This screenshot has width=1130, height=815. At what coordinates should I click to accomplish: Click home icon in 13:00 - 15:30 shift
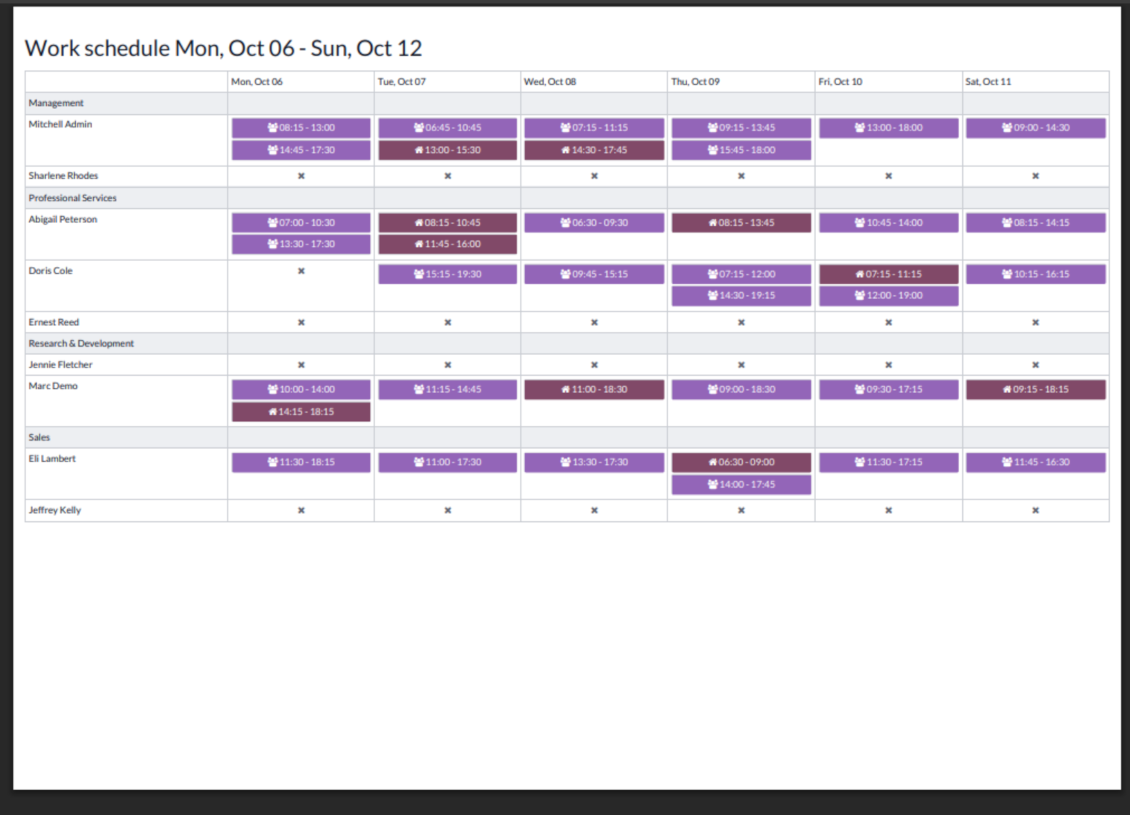click(419, 150)
